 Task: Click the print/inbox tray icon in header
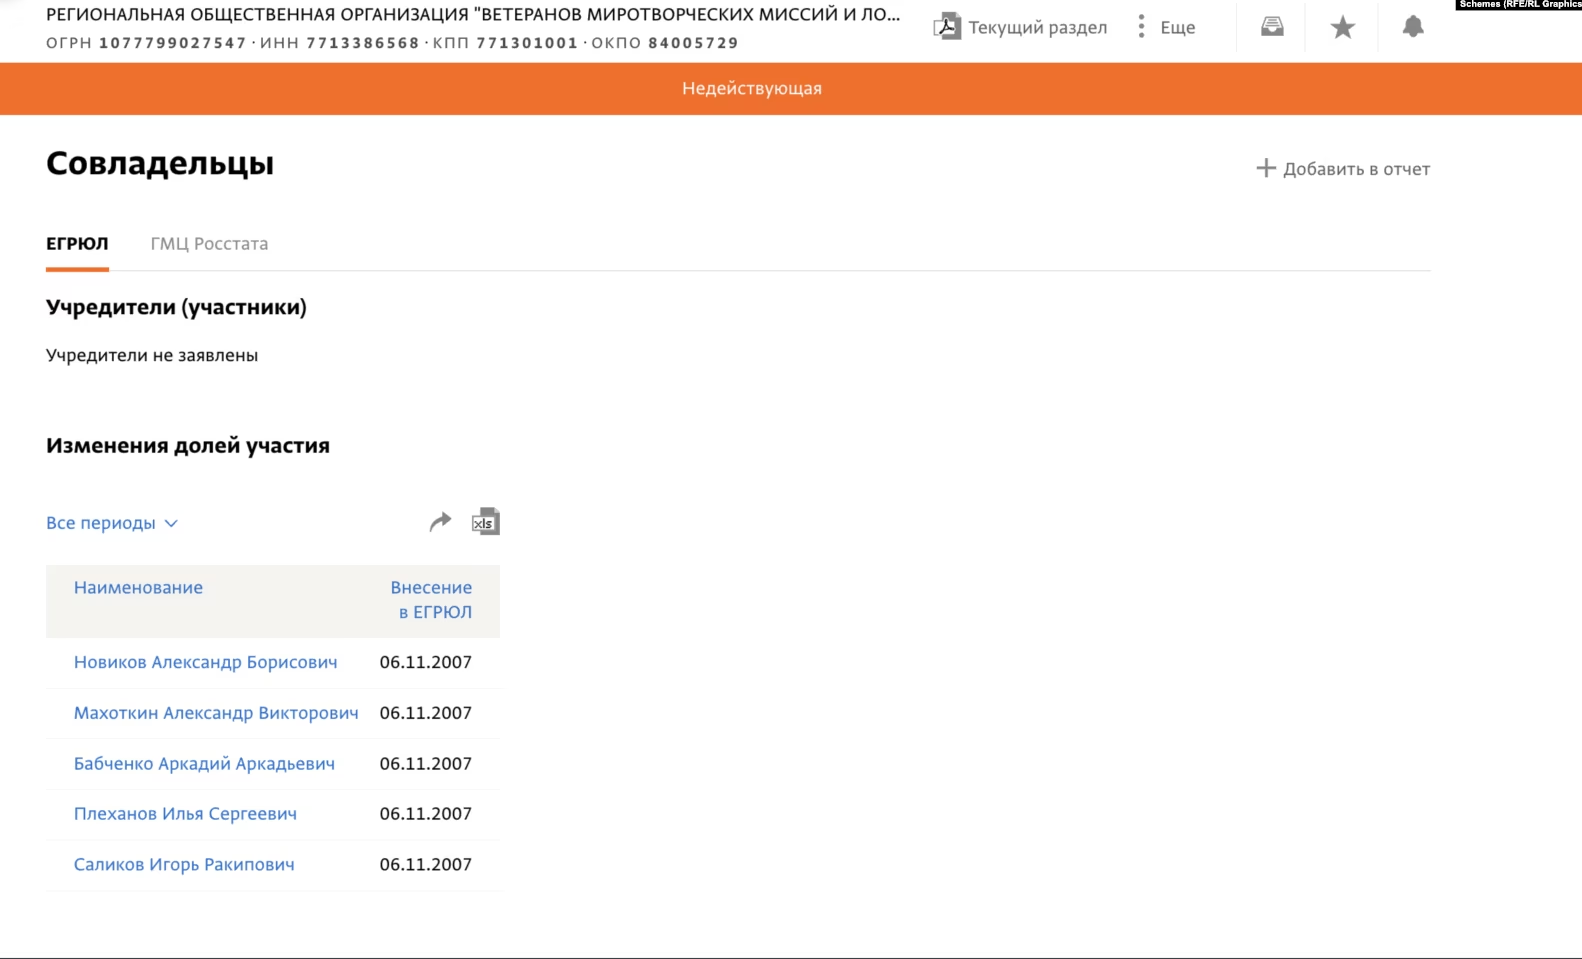click(1272, 27)
